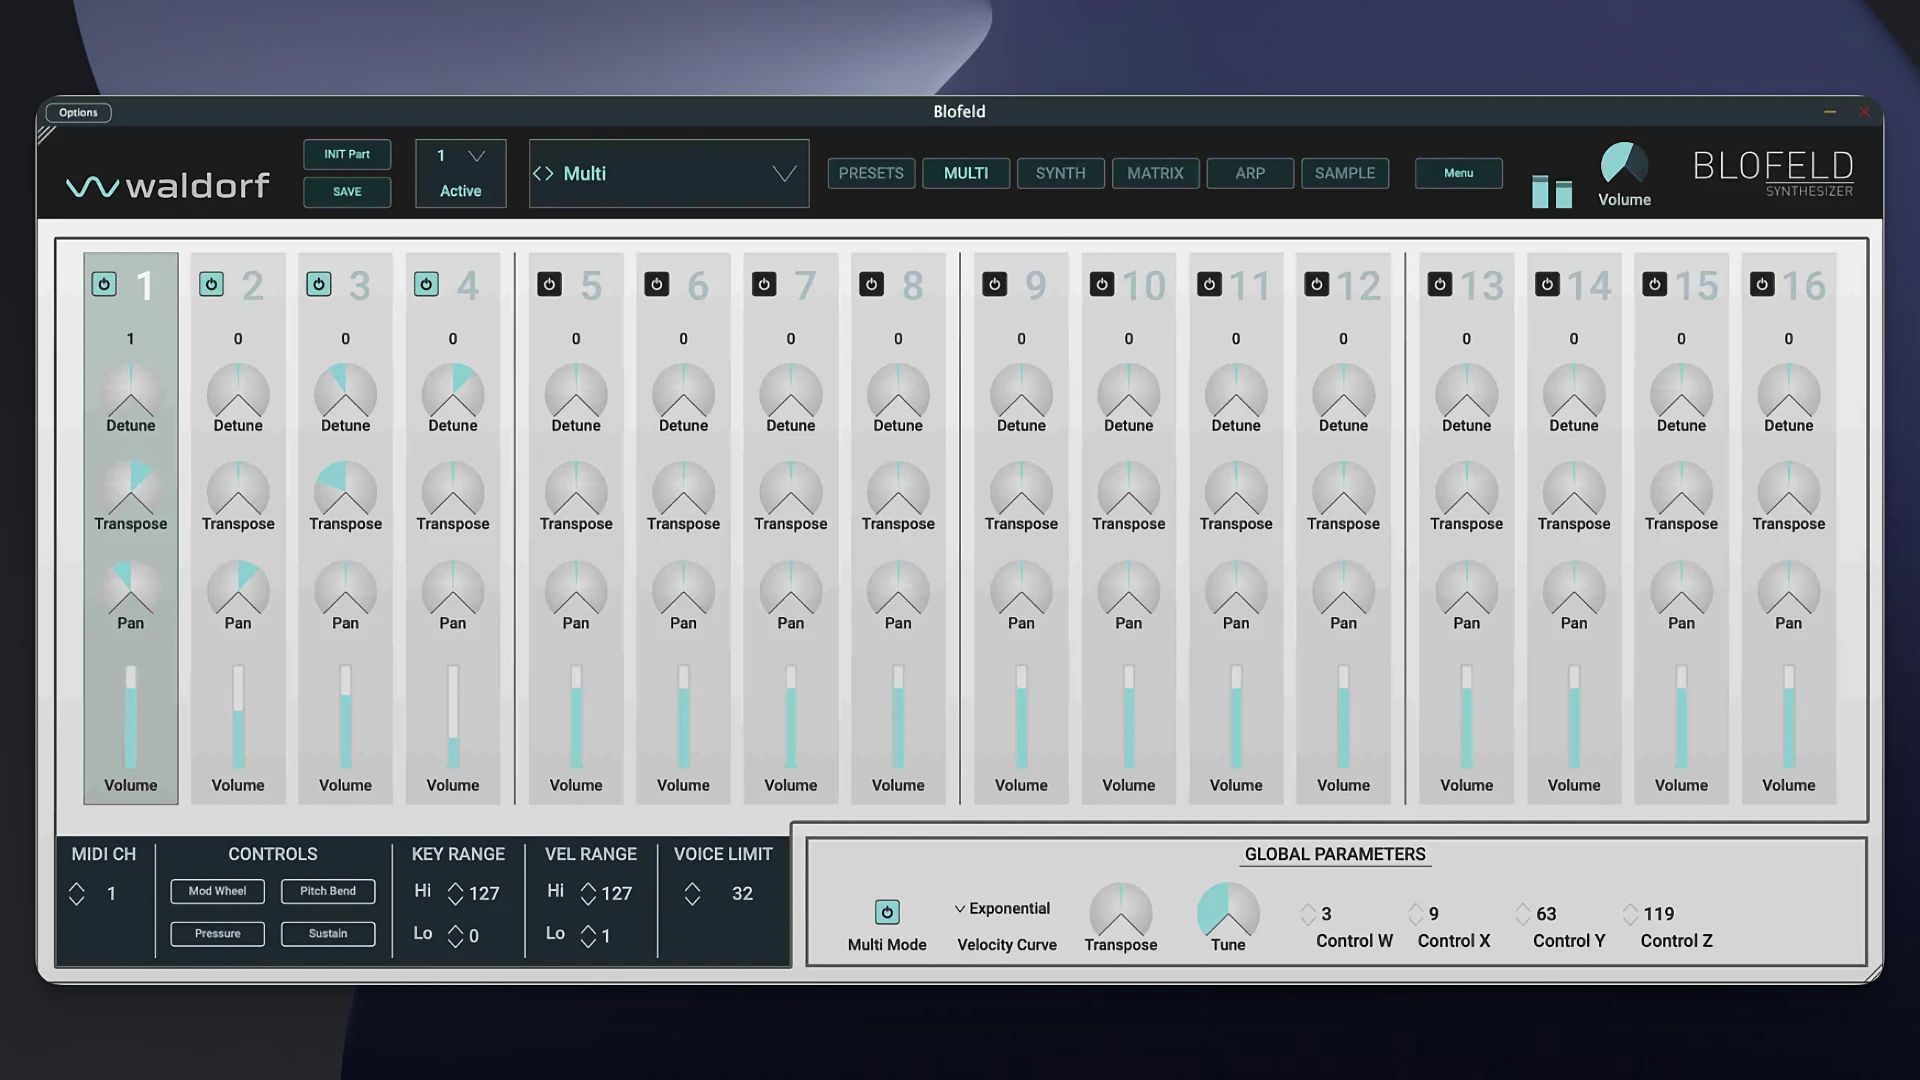The image size is (1920, 1080).
Task: Enable part 5 power button
Action: 549,284
